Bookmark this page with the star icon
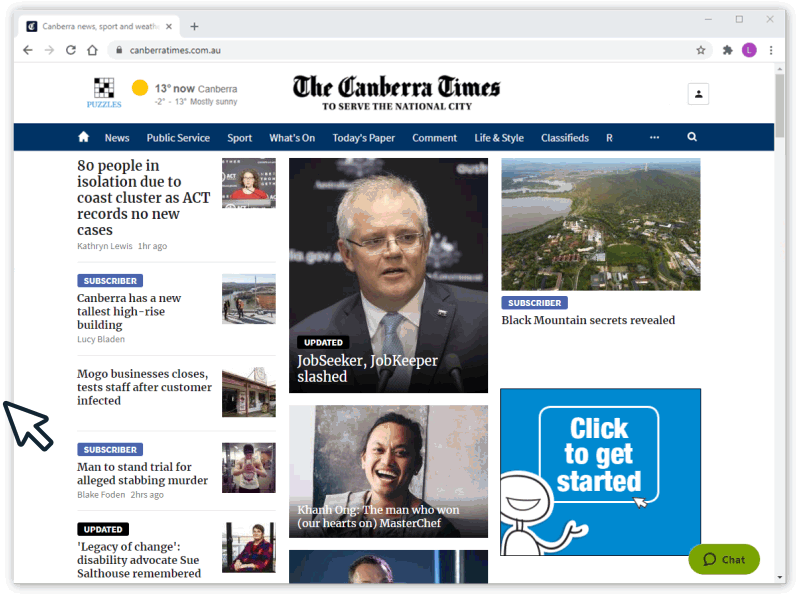The height and width of the screenshot is (600, 800). click(x=701, y=50)
